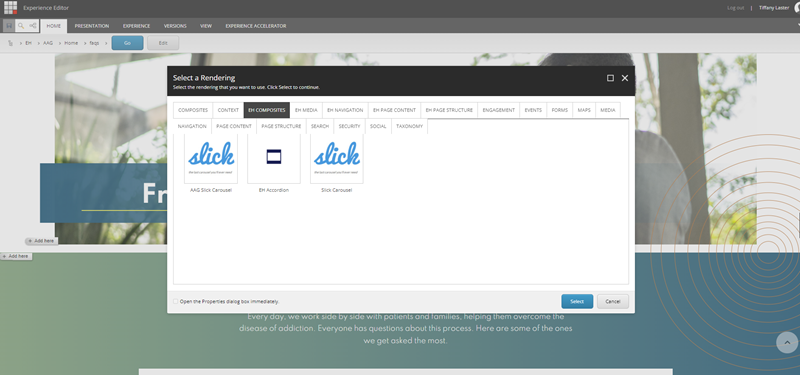Screen dimensions: 800x375
Task: Click the breadcrumb tree icon before EH
Action: 11,43
